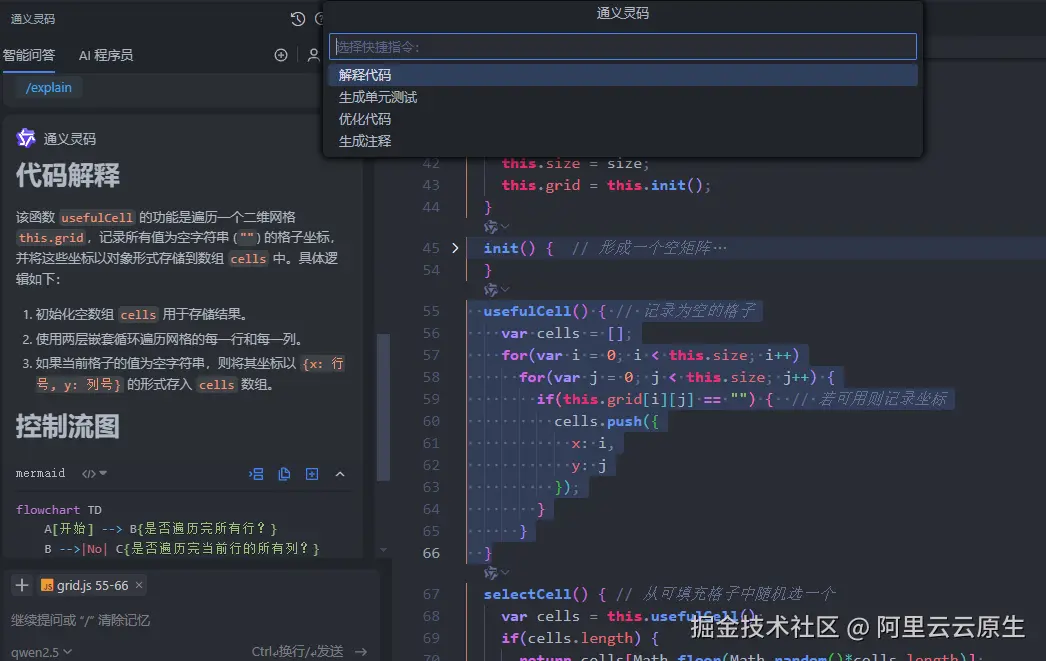
Task: Click line number 45 in the gutter
Action: pos(431,247)
